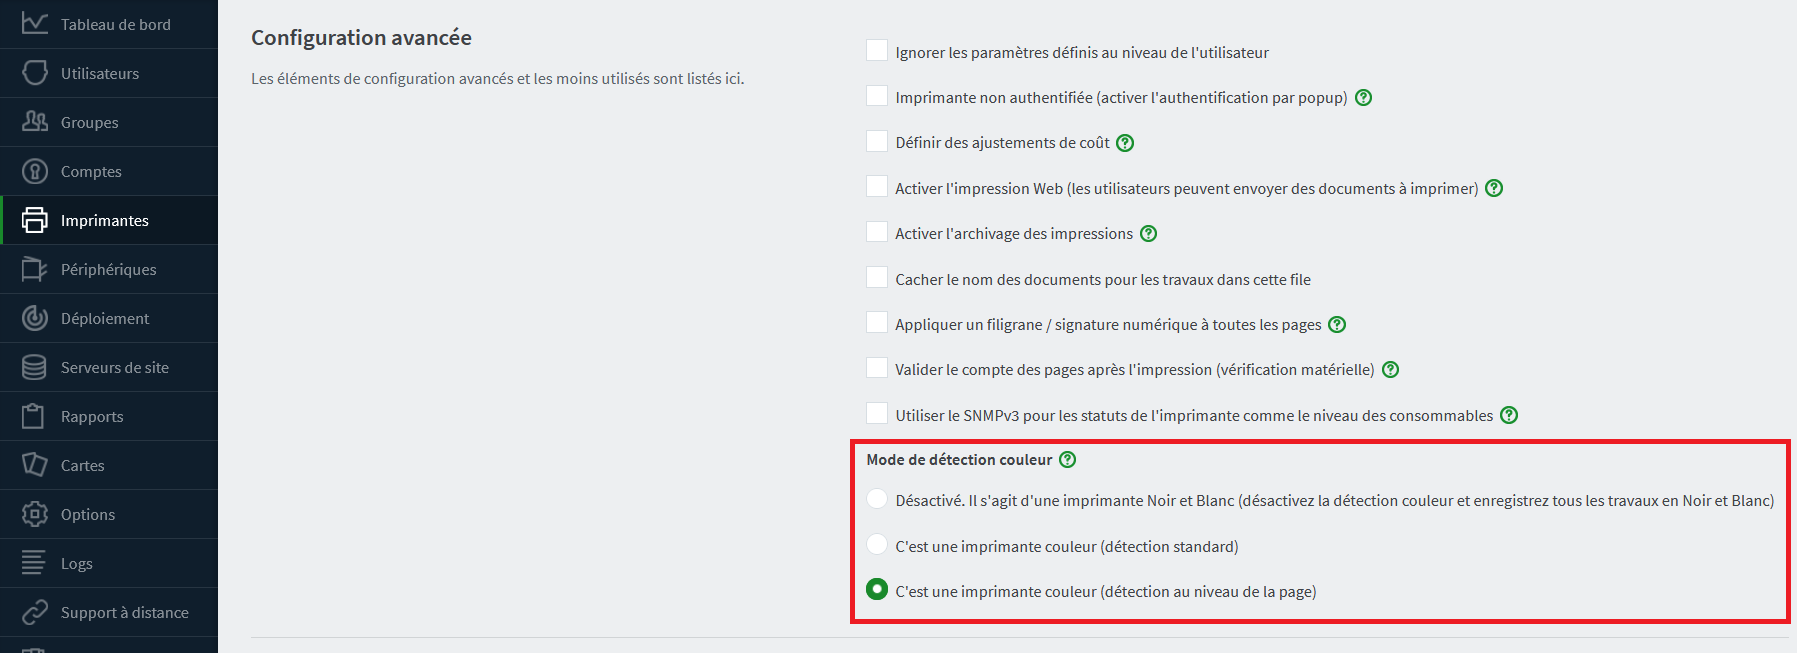Select couleur détection standard radio option
Viewport: 1797px width, 653px height.
tap(877, 545)
